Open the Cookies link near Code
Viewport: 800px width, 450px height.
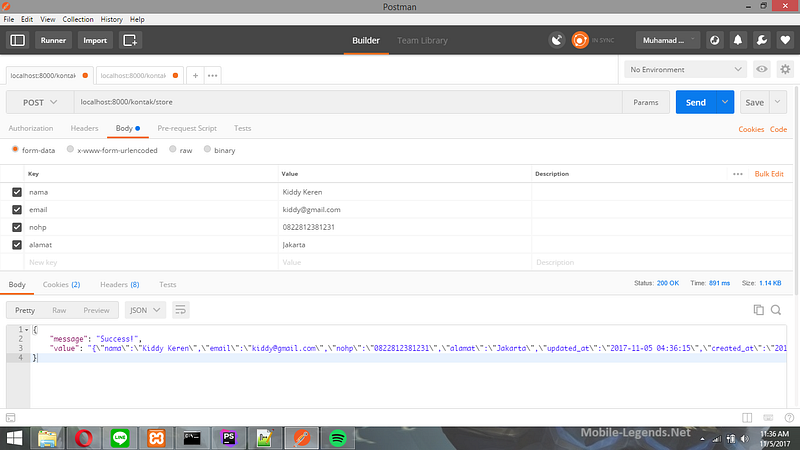tap(751, 129)
